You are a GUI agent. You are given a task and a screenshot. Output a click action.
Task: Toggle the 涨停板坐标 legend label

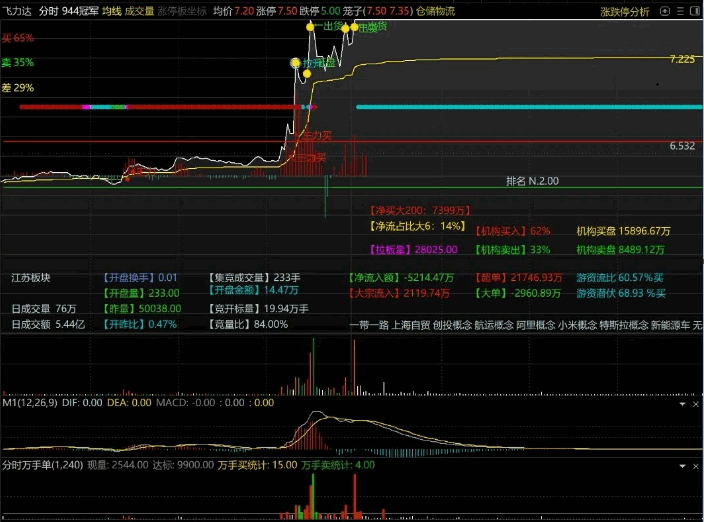(x=182, y=11)
